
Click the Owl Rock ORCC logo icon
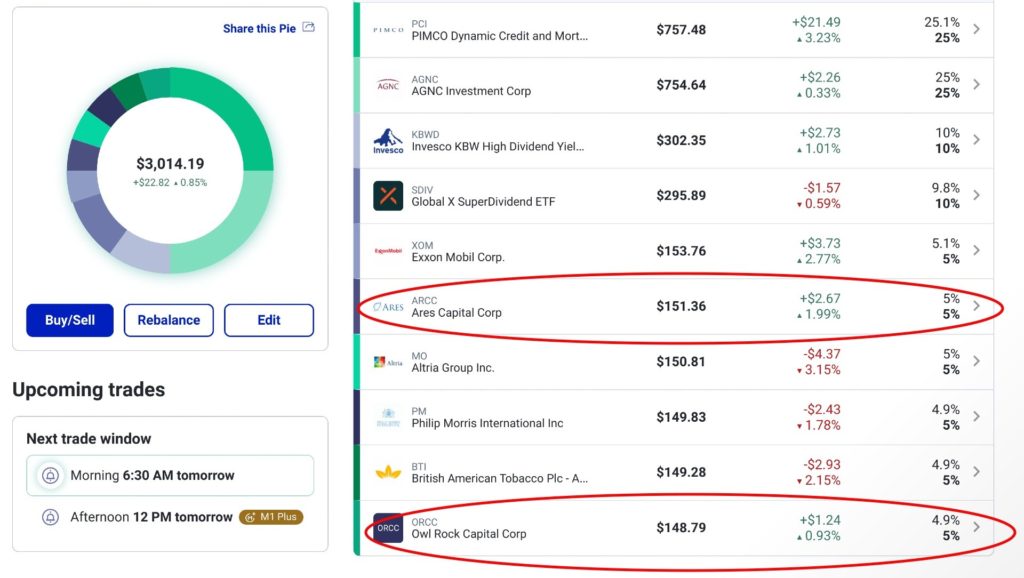coord(388,528)
